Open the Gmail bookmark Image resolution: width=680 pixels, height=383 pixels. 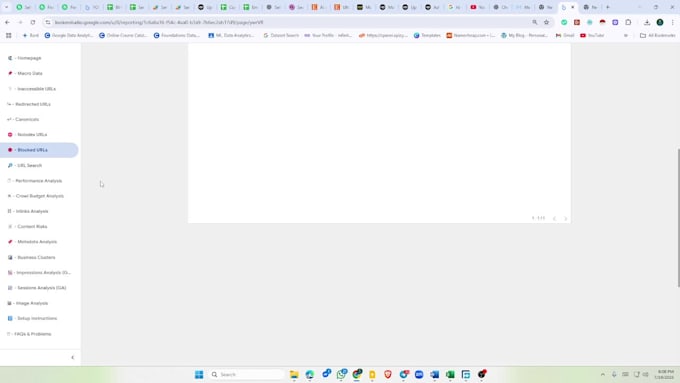click(565, 35)
